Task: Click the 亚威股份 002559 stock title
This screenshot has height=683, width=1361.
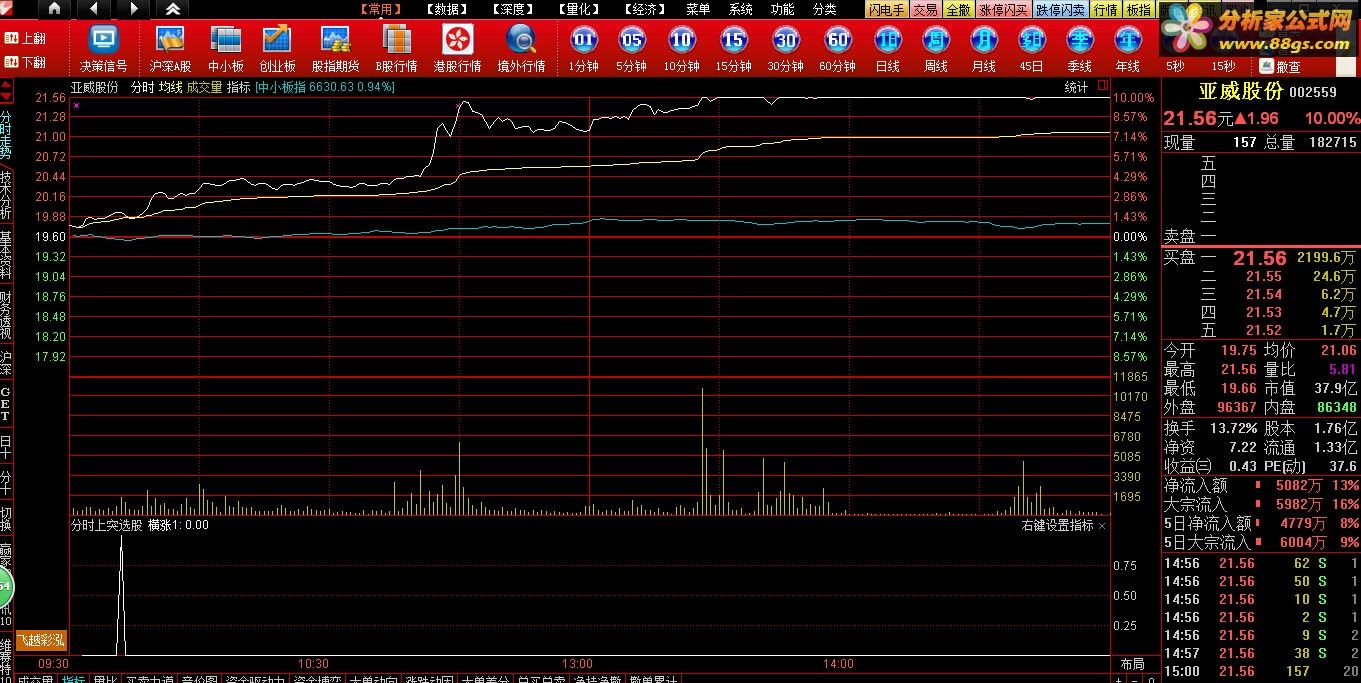Action: click(x=1267, y=91)
